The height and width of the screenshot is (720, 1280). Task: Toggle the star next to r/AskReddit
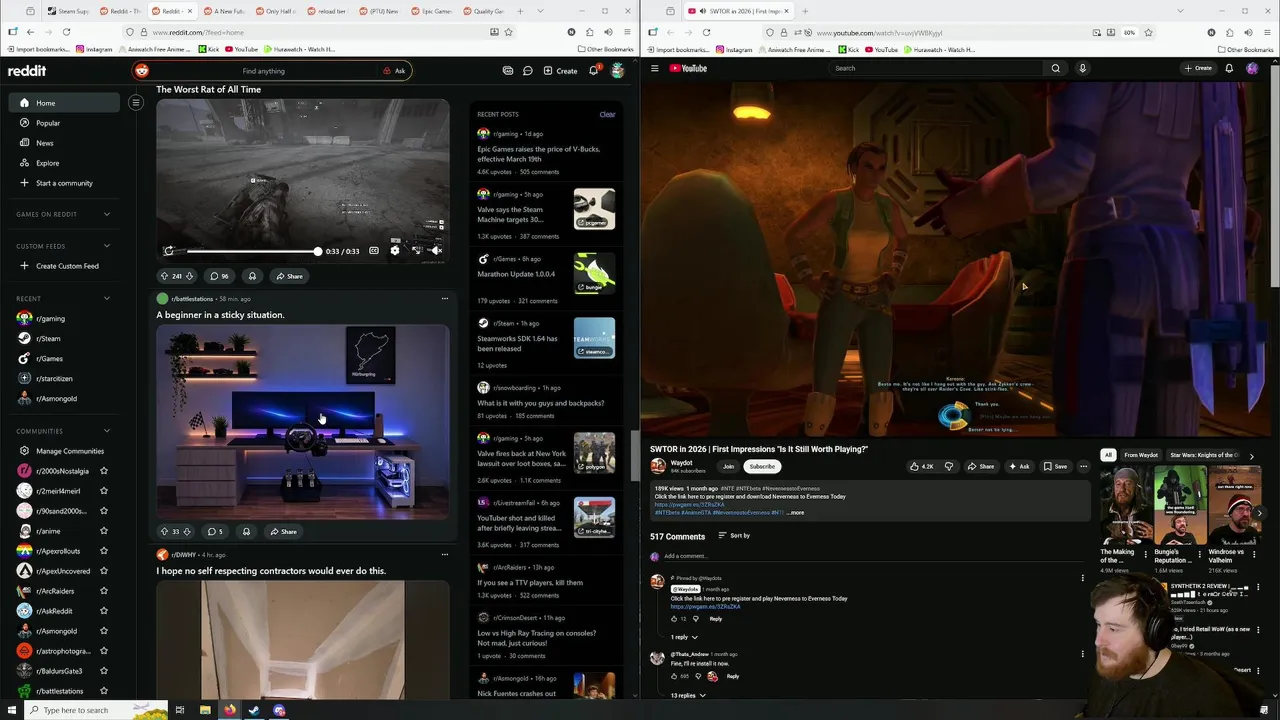pos(104,611)
